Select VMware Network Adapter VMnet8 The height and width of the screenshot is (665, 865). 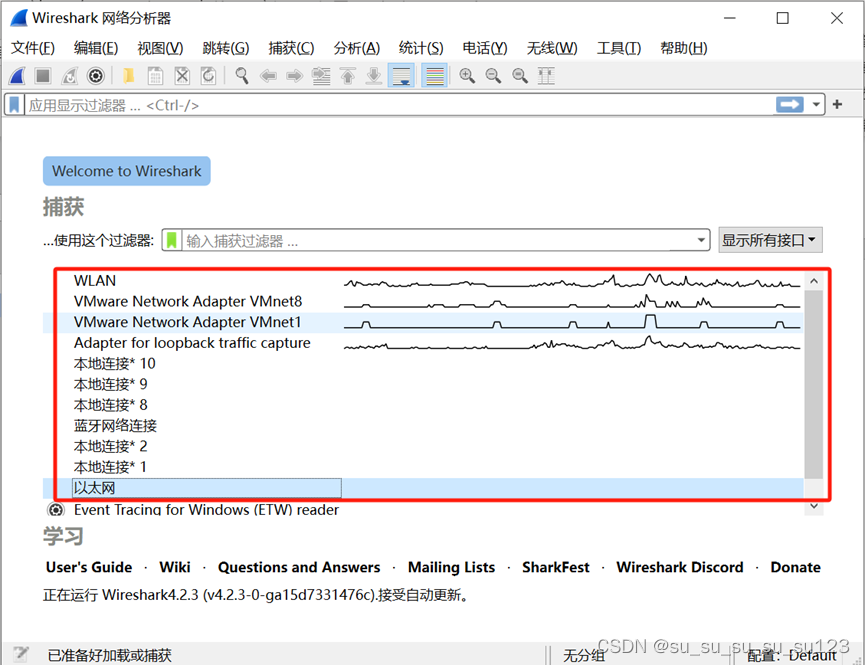[423, 301]
